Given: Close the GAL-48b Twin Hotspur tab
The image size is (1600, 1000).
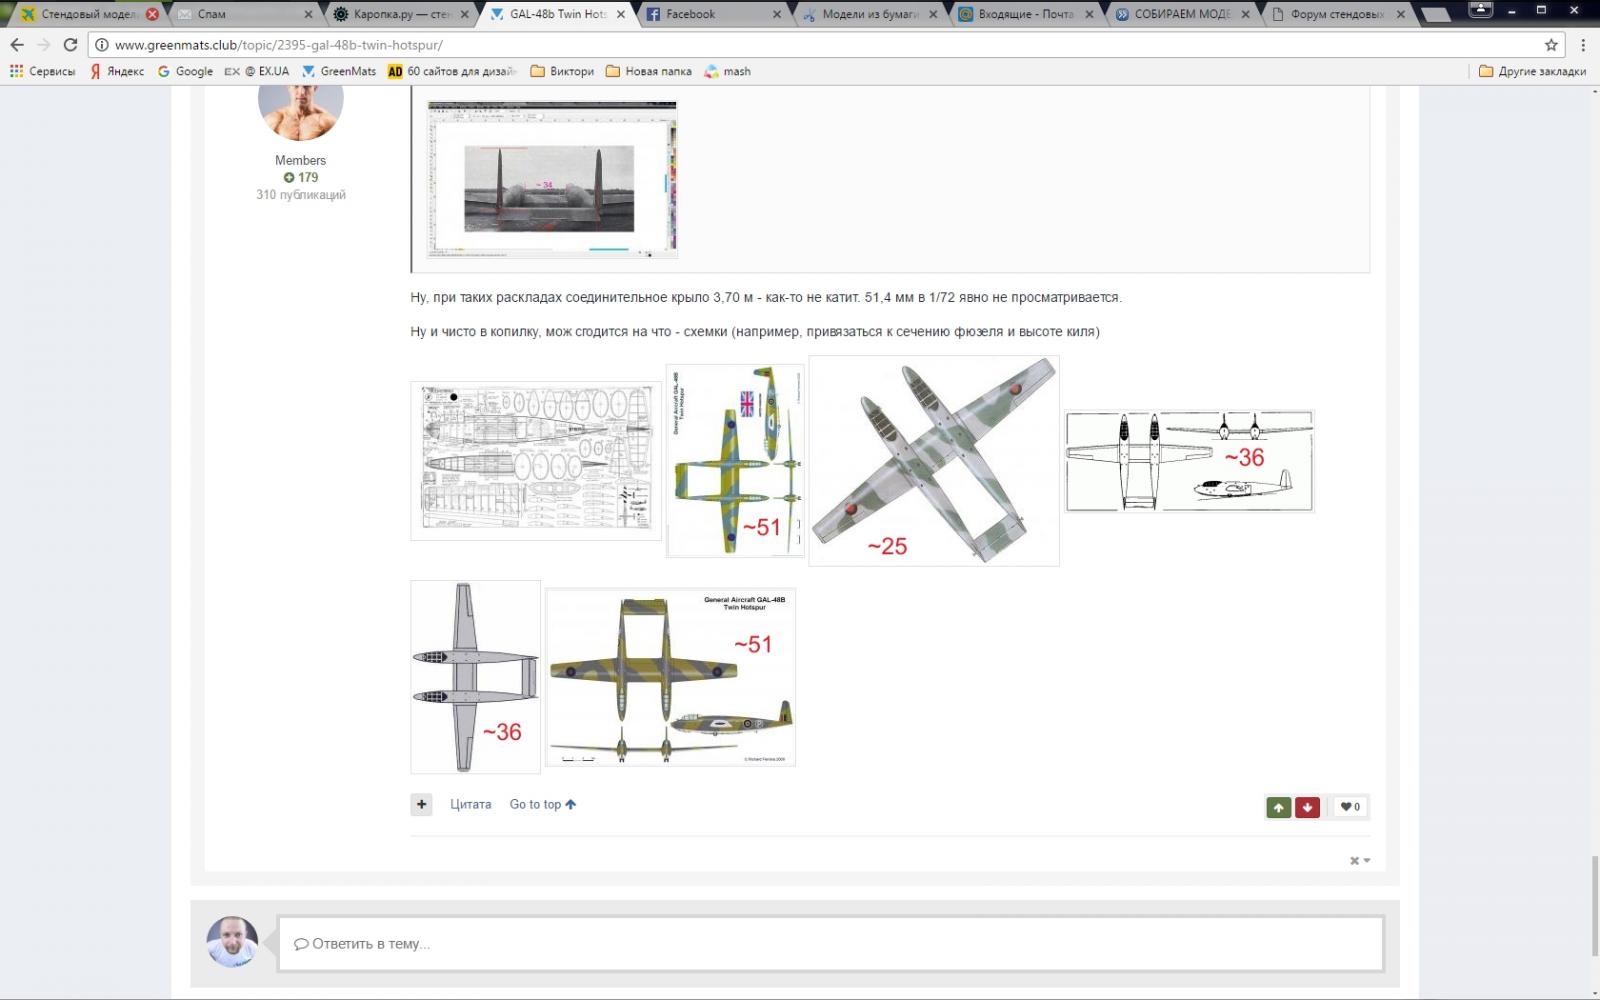Looking at the screenshot, I should click(620, 14).
